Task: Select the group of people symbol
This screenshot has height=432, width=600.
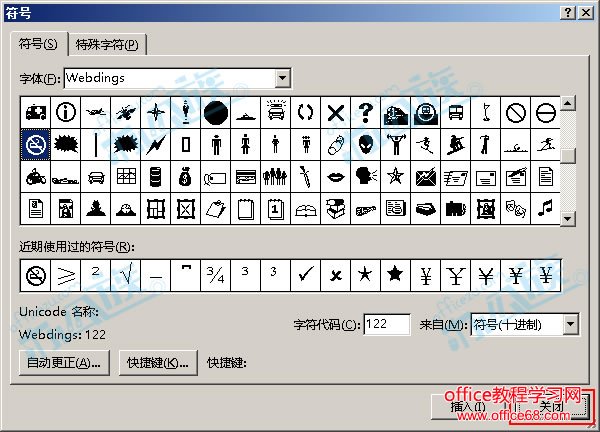Action: 276,177
